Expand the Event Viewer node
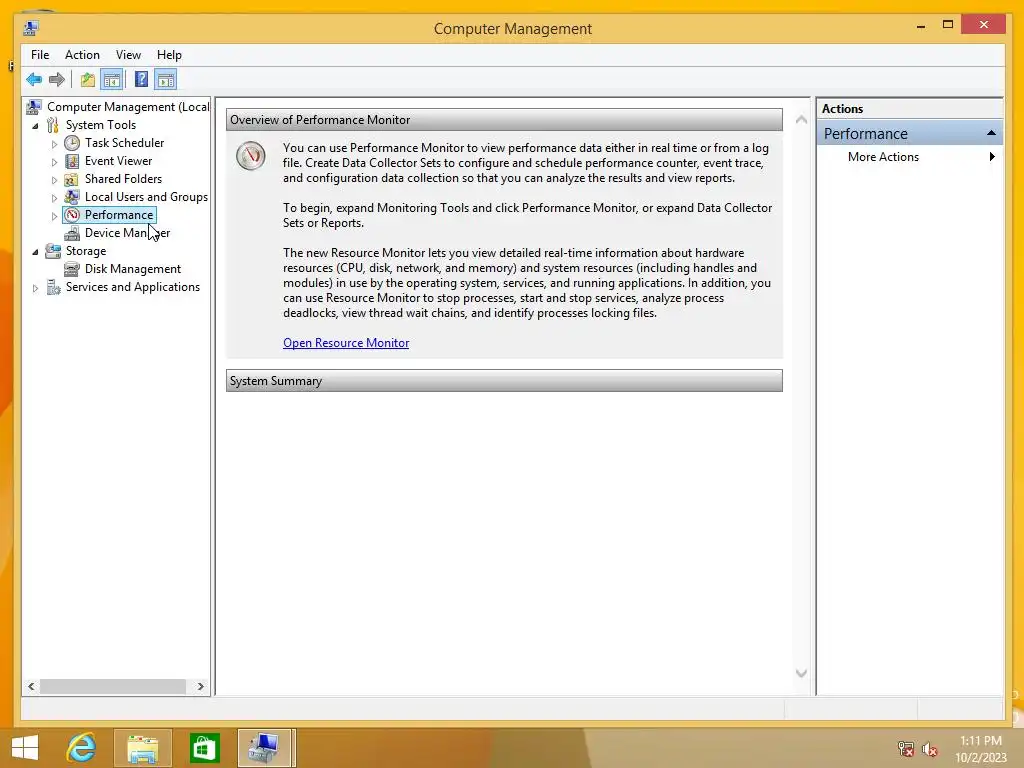The width and height of the screenshot is (1024, 768). [x=54, y=162]
